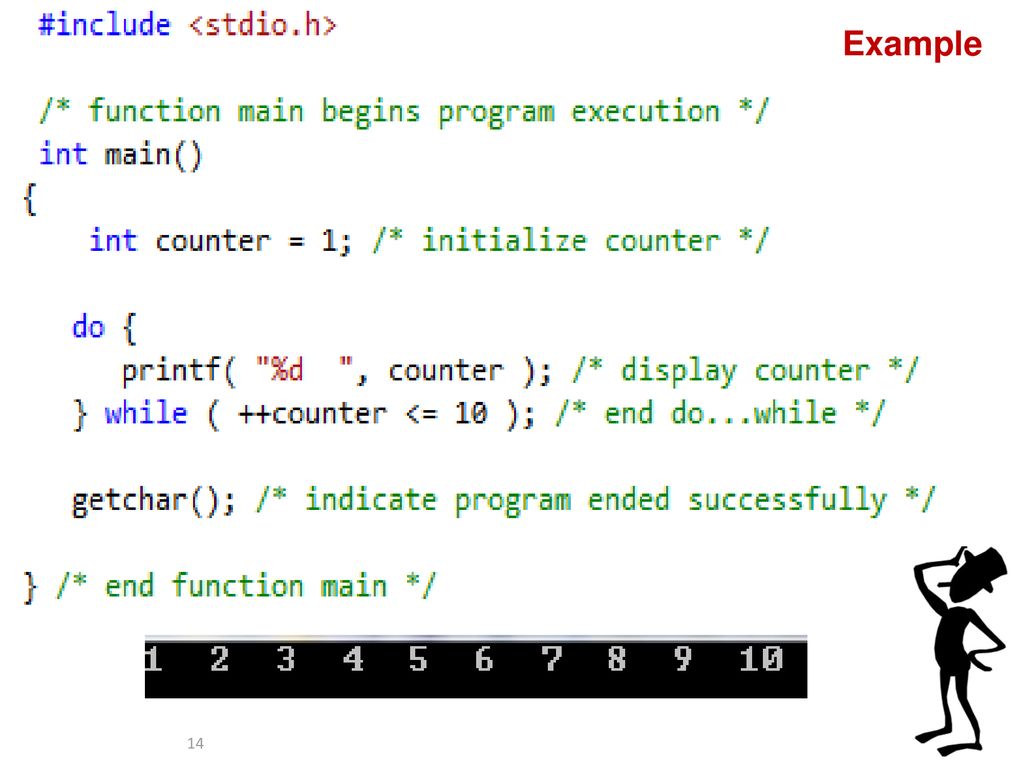Click the number 1 in console output
The width and height of the screenshot is (1024, 768).
point(153,660)
